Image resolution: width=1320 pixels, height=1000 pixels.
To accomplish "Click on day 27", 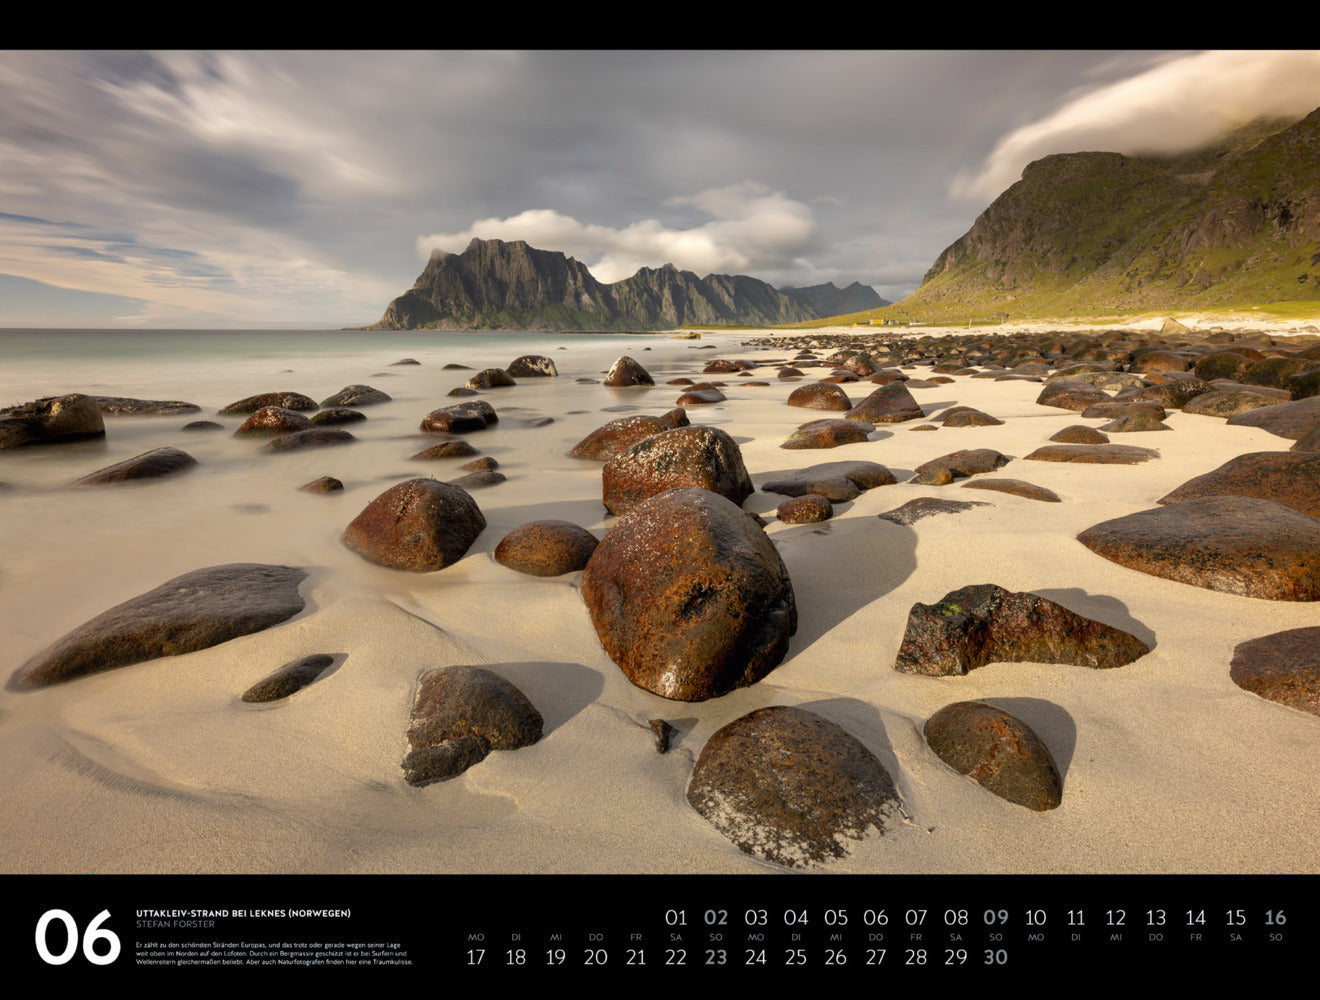I will click(876, 957).
